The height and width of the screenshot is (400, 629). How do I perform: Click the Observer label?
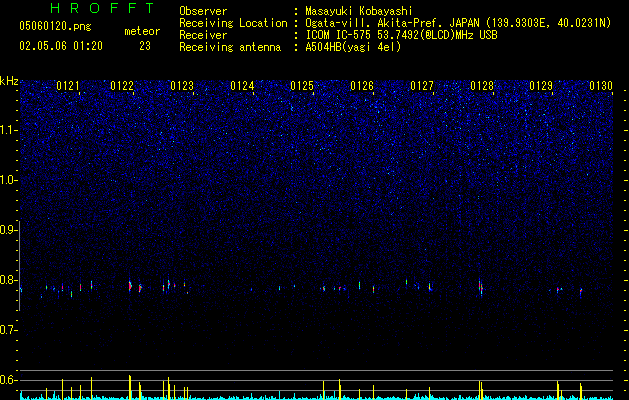(203, 11)
